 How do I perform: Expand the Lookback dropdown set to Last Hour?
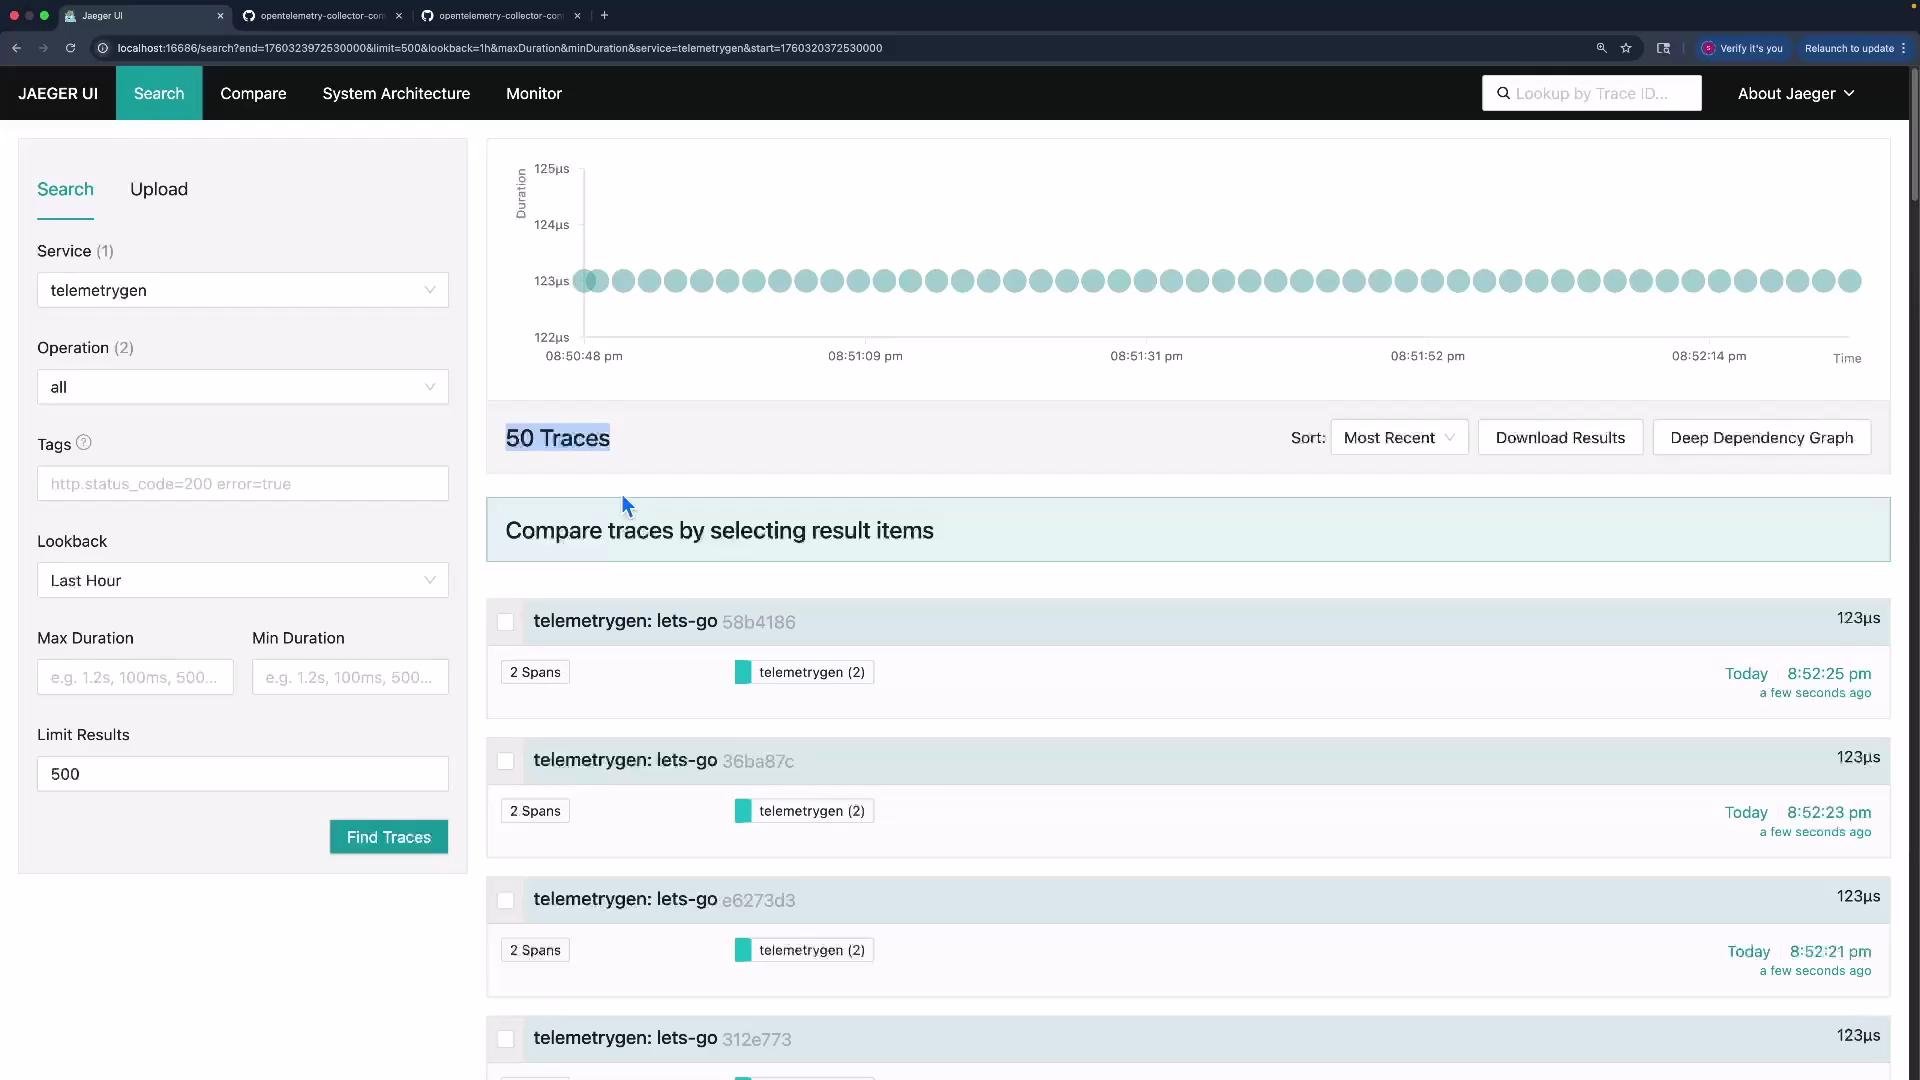click(243, 580)
